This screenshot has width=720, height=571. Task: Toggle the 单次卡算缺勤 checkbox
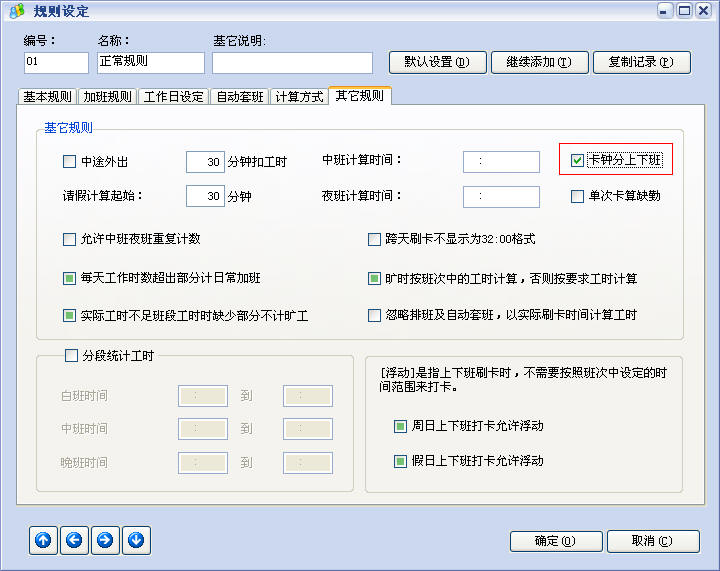coord(577,196)
